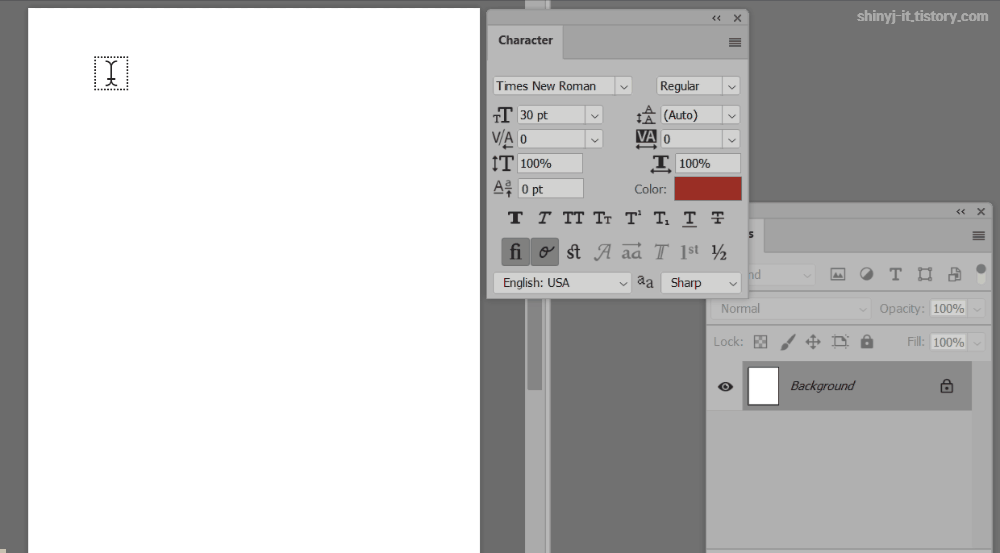Viewport: 1000px width, 553px height.
Task: Open the Normal blend mode dropdown
Action: (791, 309)
